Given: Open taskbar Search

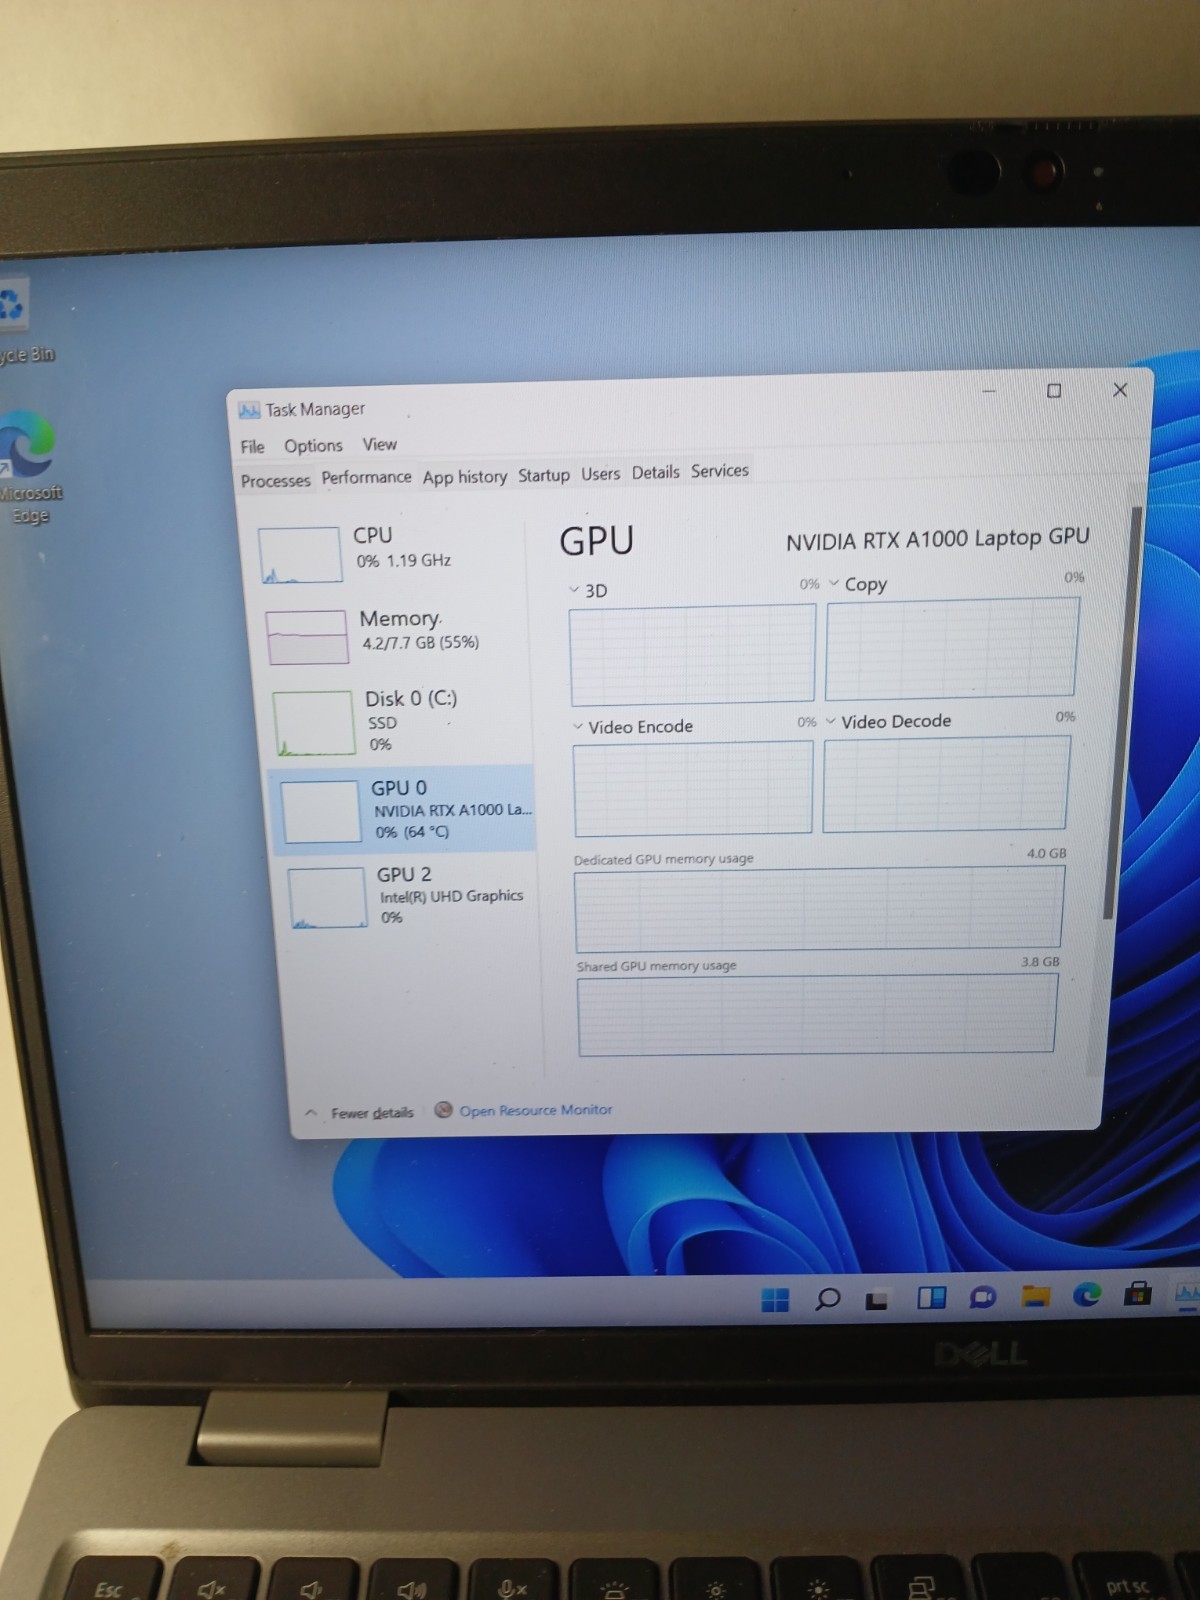Looking at the screenshot, I should click(827, 1299).
